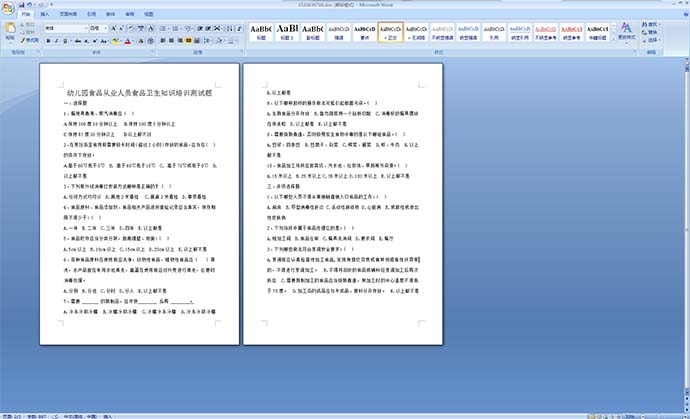Image resolution: width=690 pixels, height=419 pixels.
Task: Click the Paste icon
Action: click(9, 33)
